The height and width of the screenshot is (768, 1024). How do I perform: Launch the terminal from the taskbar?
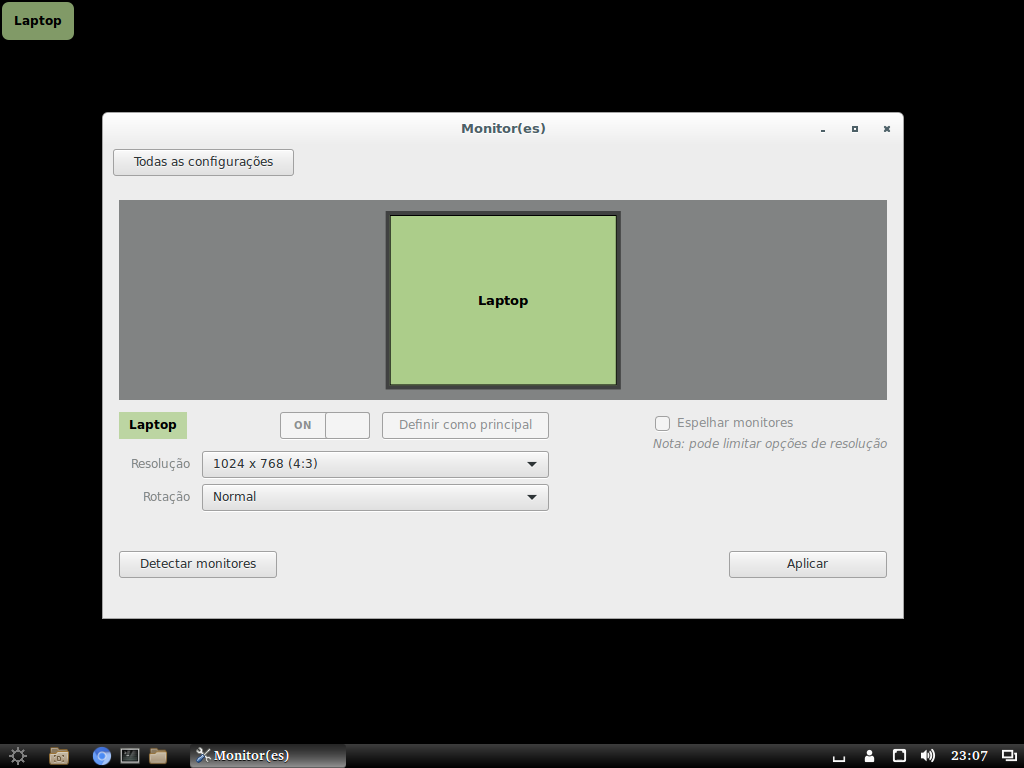(130, 756)
